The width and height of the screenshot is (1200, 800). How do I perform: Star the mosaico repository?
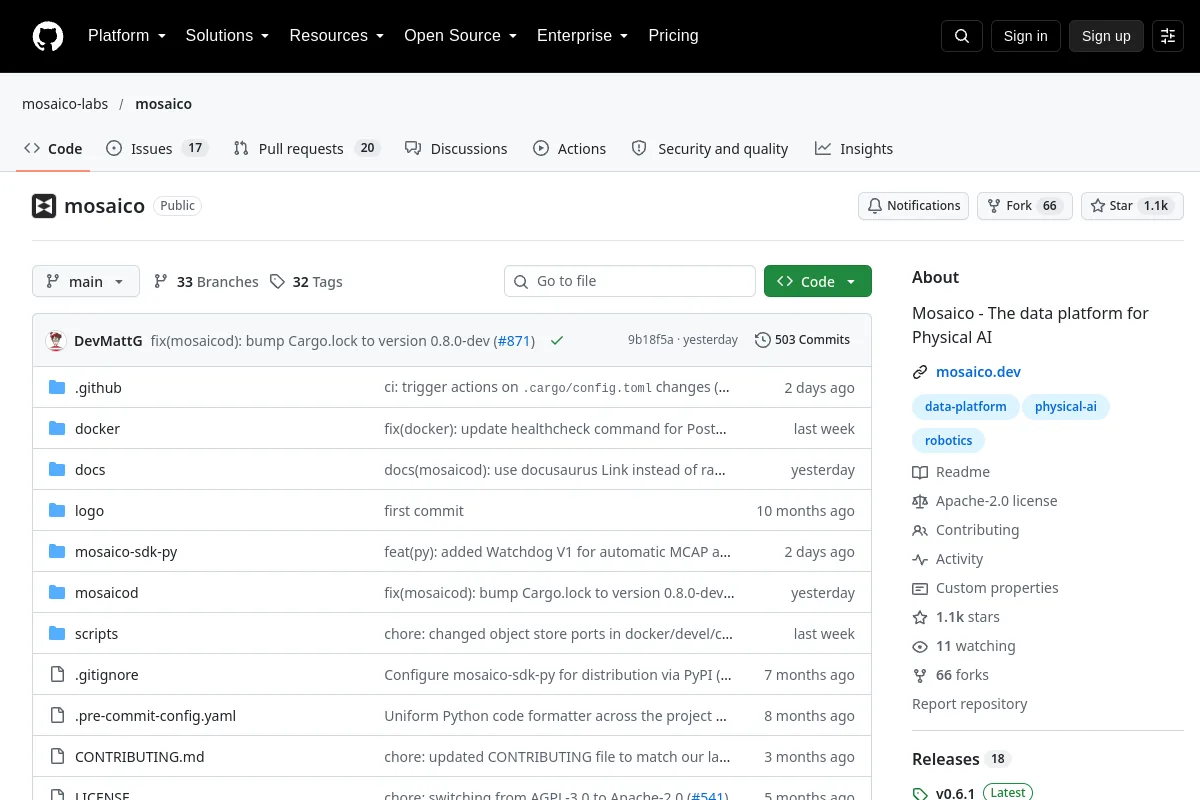(1132, 206)
